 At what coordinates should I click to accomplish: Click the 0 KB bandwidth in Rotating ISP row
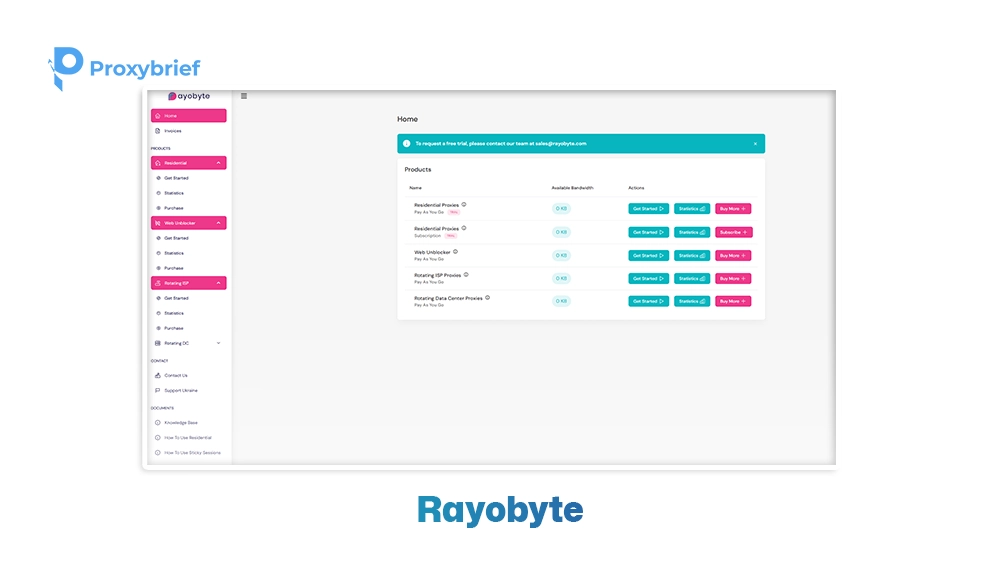click(x=561, y=279)
